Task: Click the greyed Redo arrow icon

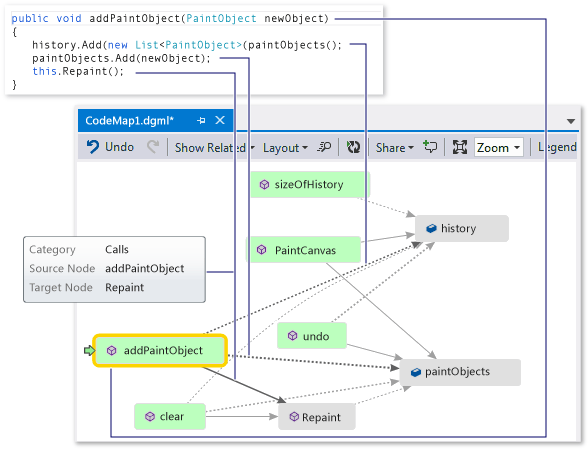Action: coord(153,147)
